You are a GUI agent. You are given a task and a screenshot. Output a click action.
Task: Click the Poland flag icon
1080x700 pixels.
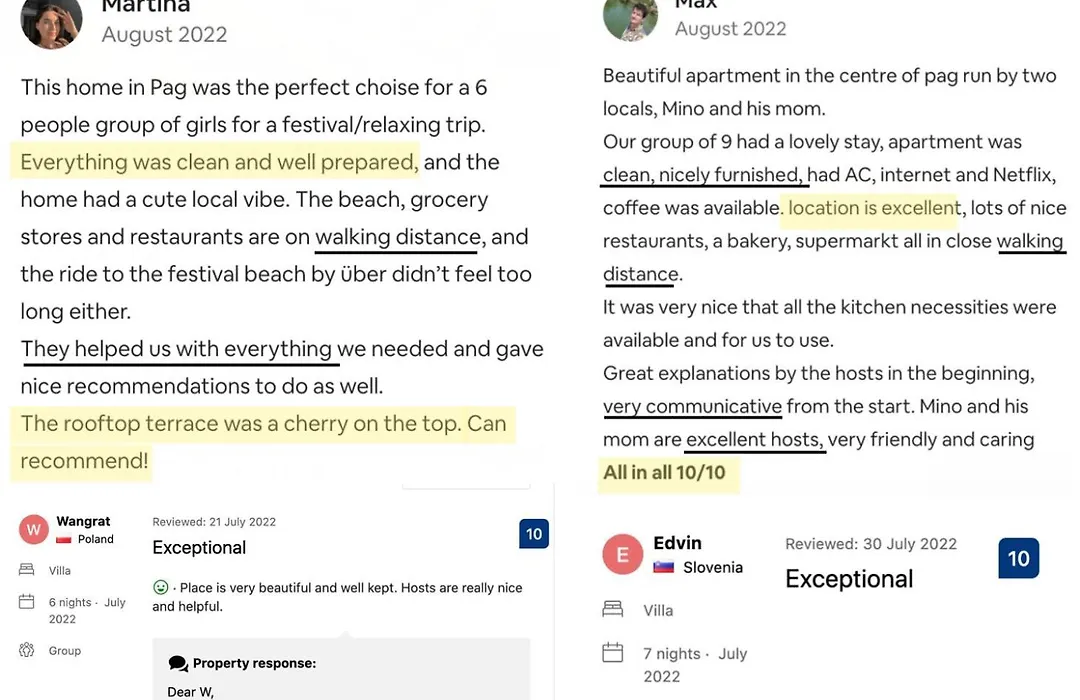click(64, 539)
